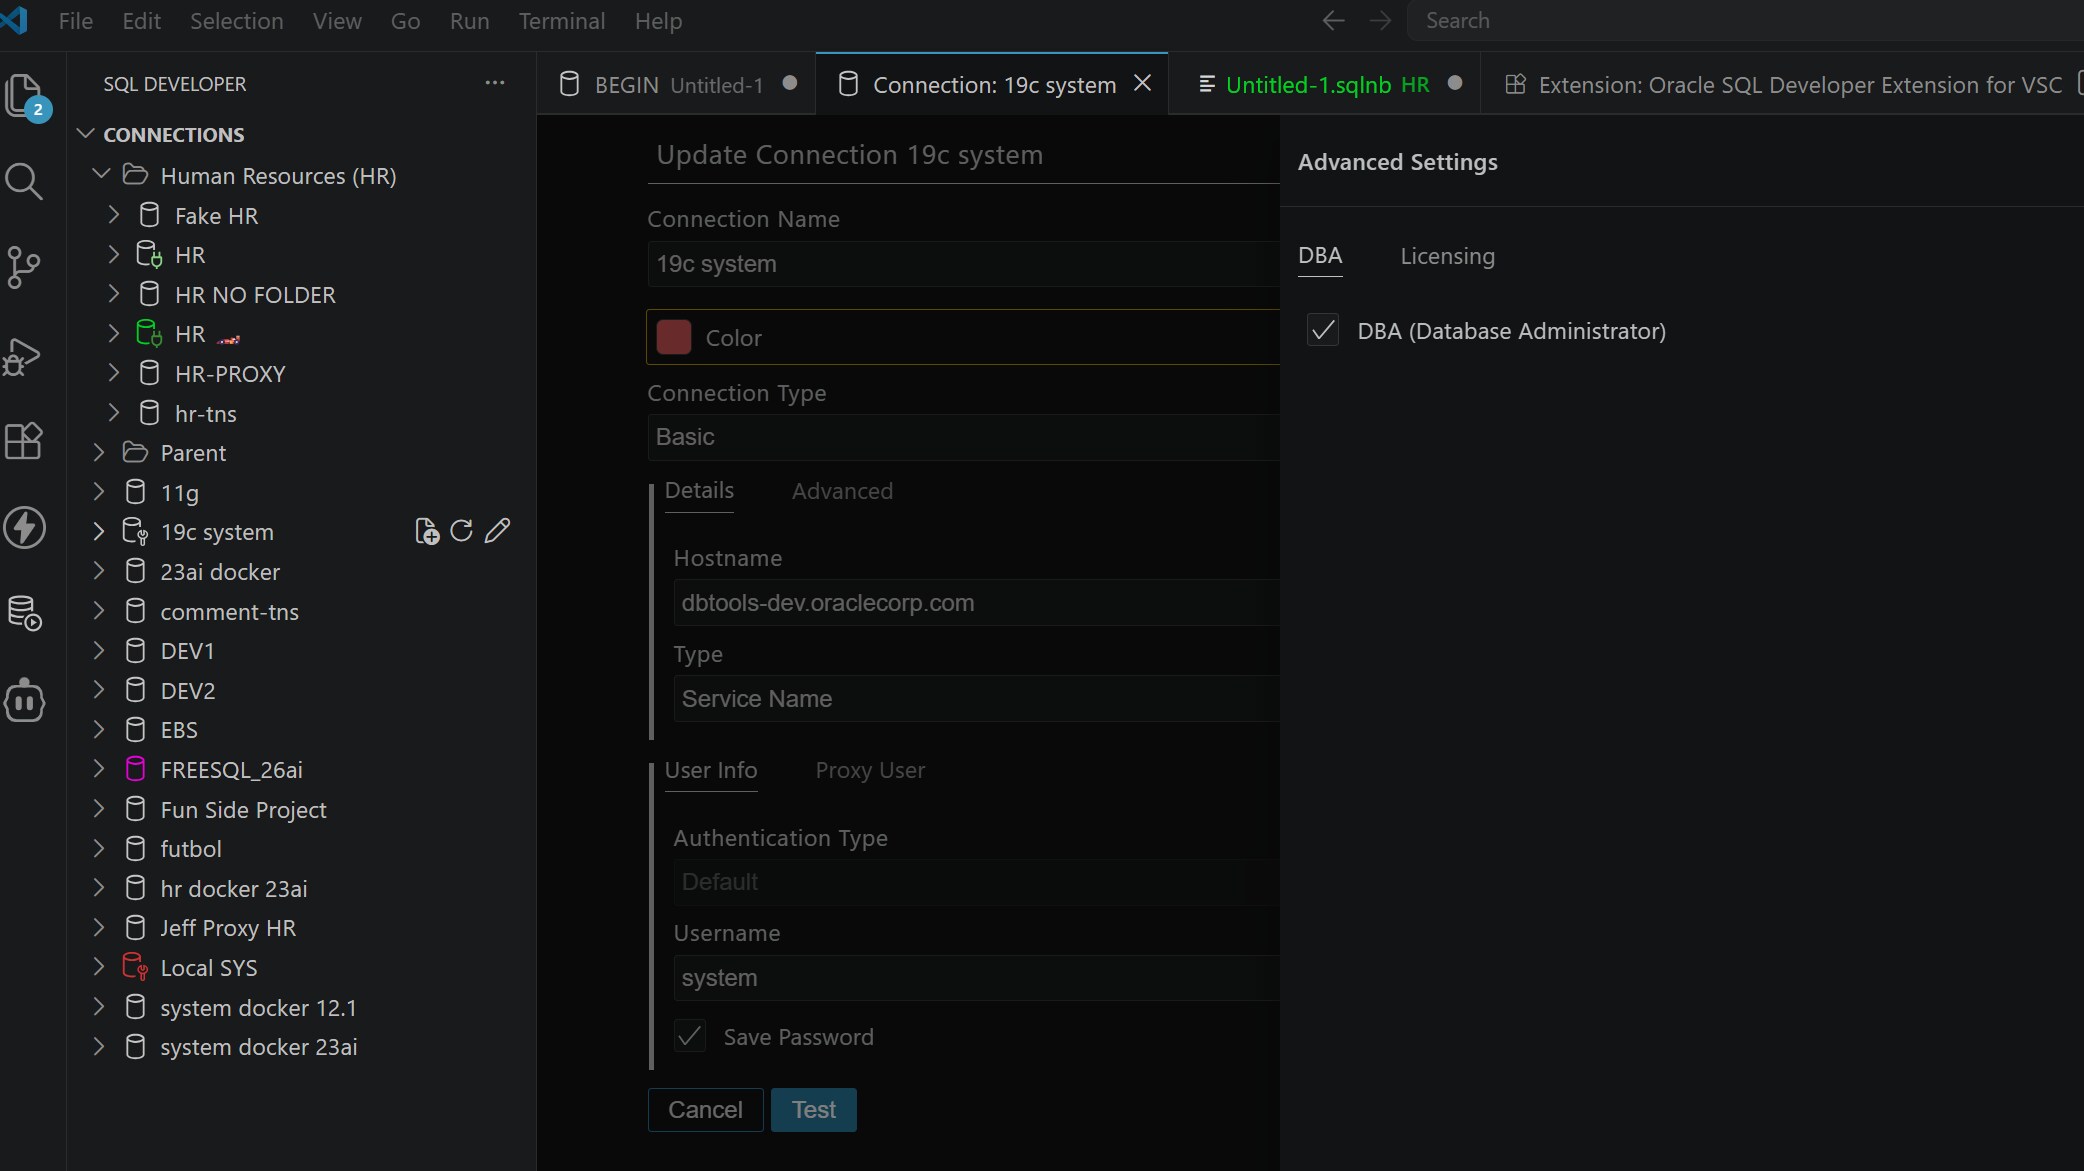2084x1171 pixels.
Task: Open the Terminal menu
Action: (x=561, y=21)
